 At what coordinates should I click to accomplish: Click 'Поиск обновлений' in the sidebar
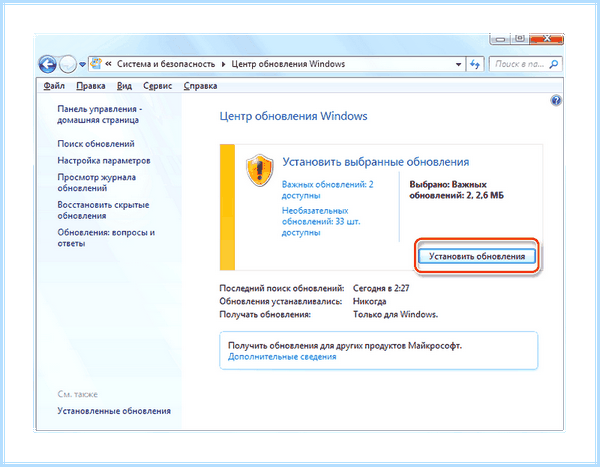click(96, 144)
